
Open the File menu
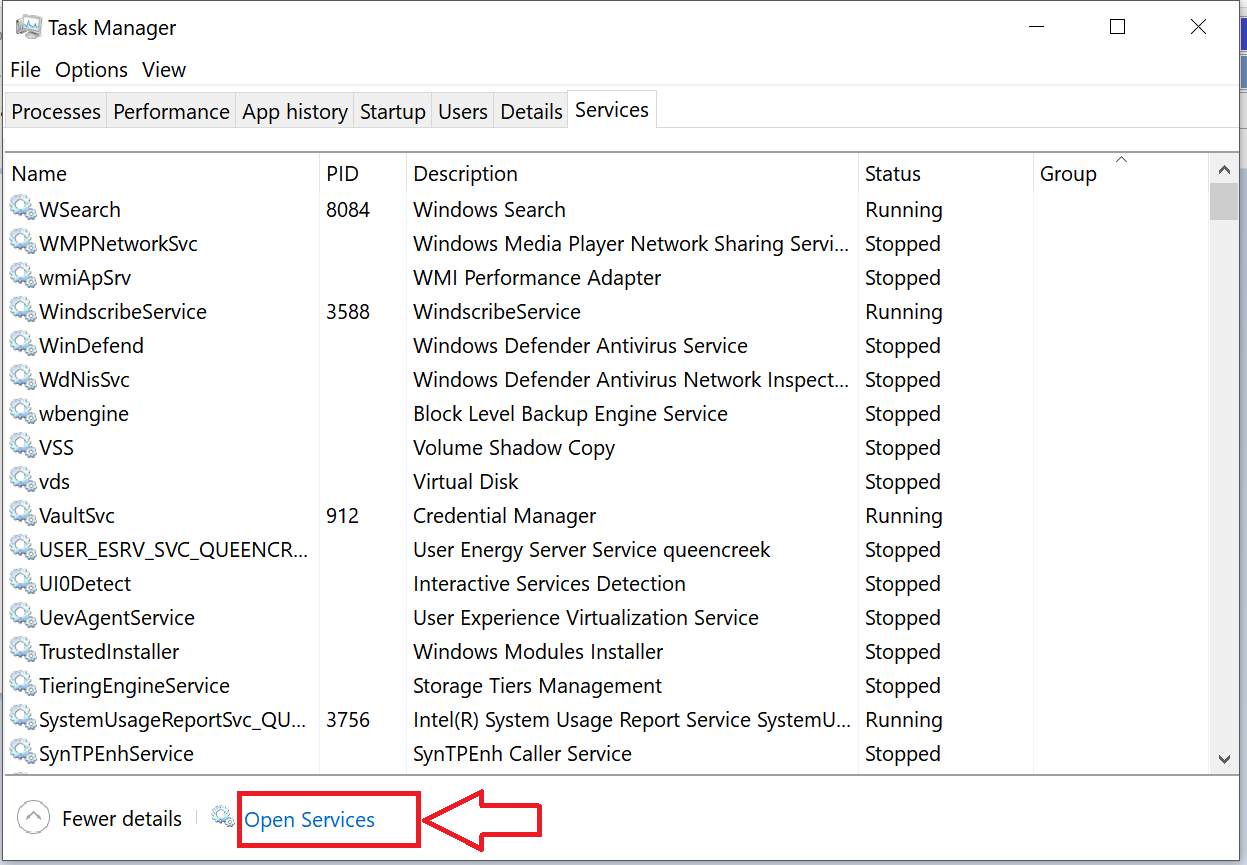(25, 70)
